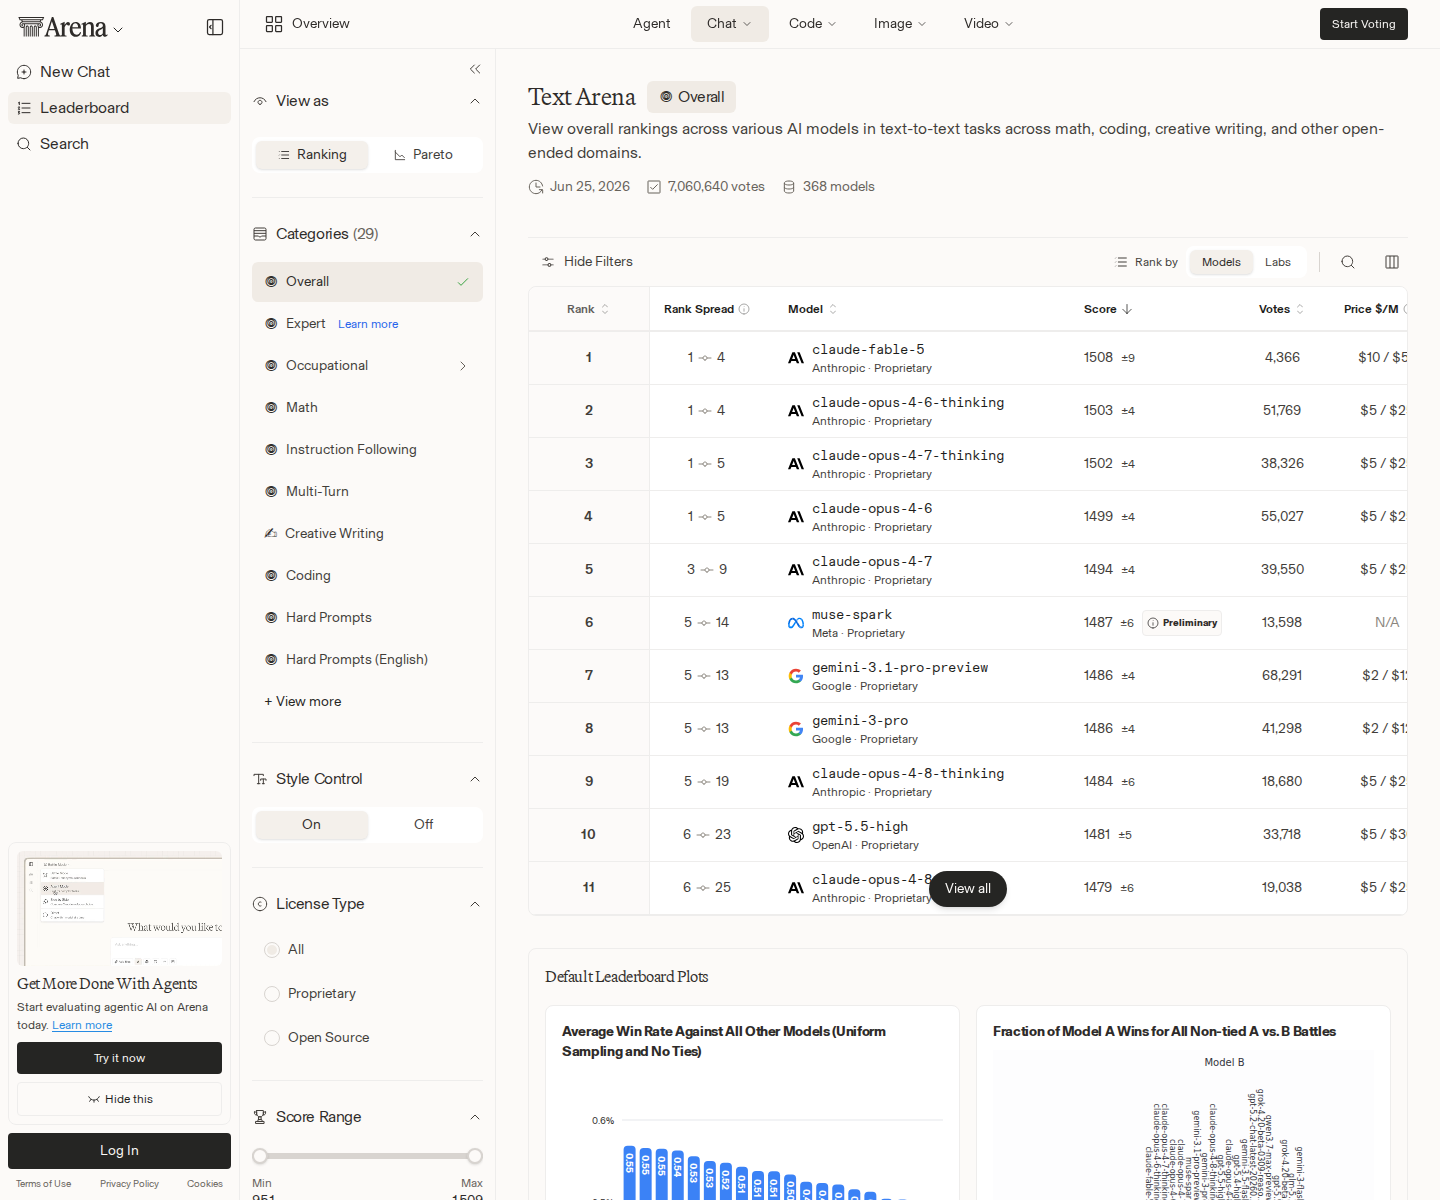Expand the Occupational category submenu
Screen dimensions: 1440x1200
(x=463, y=366)
